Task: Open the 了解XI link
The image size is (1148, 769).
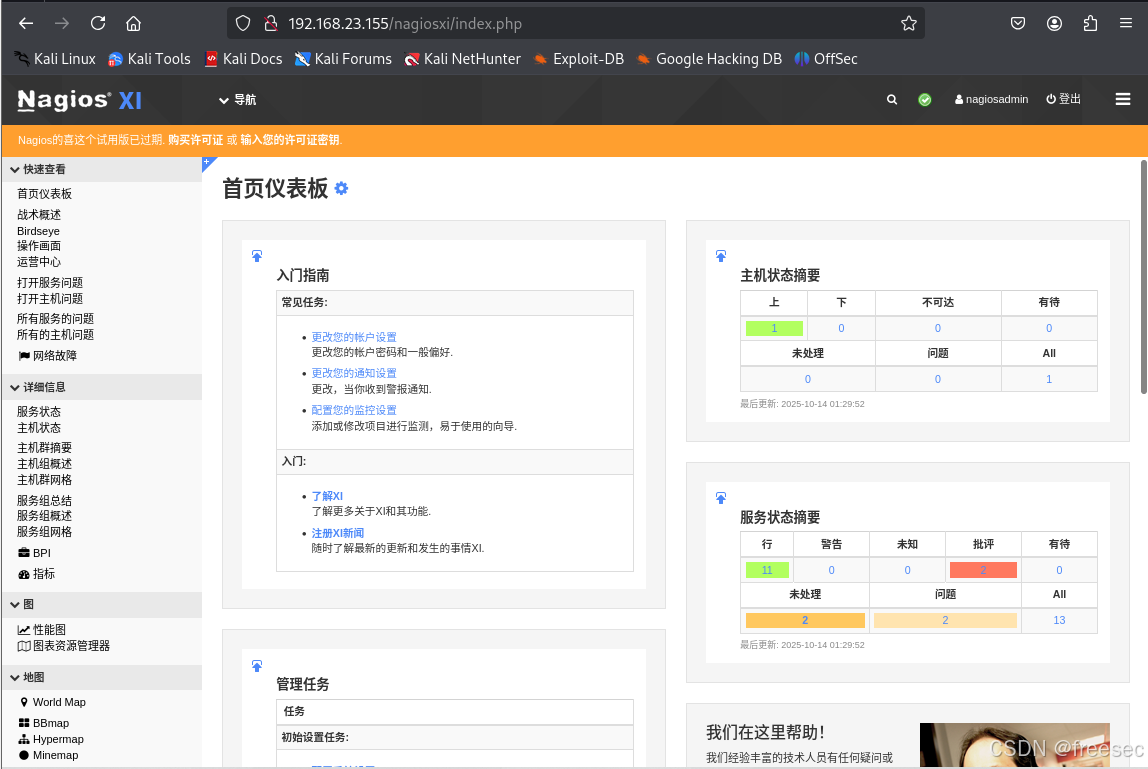Action: click(327, 497)
